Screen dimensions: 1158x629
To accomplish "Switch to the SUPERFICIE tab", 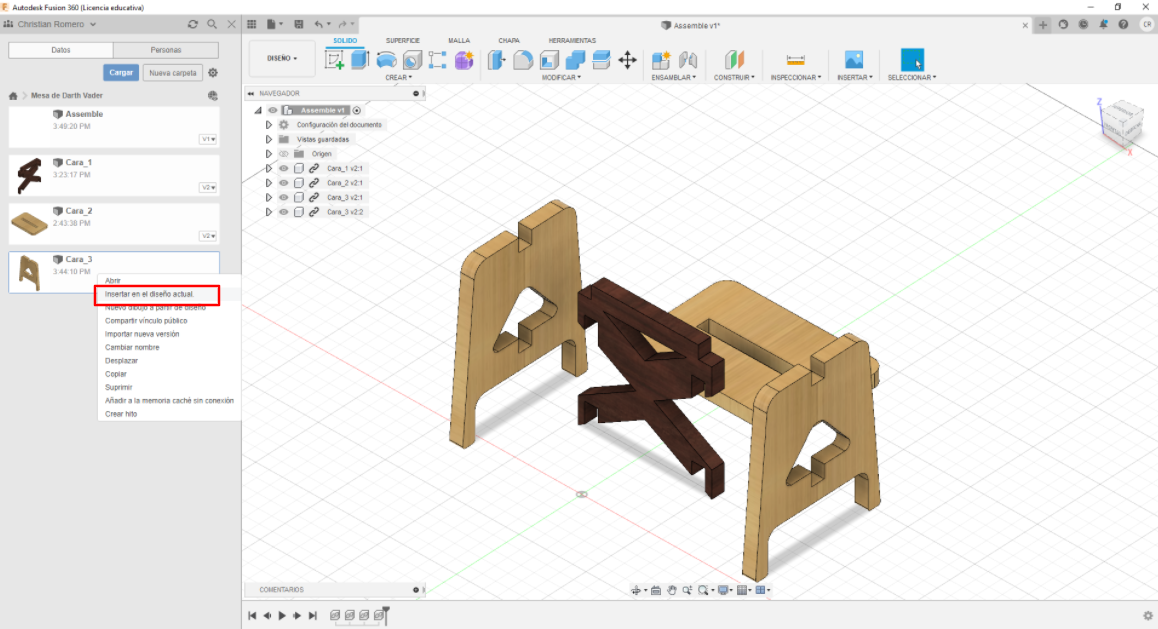I will pyautogui.click(x=402, y=41).
